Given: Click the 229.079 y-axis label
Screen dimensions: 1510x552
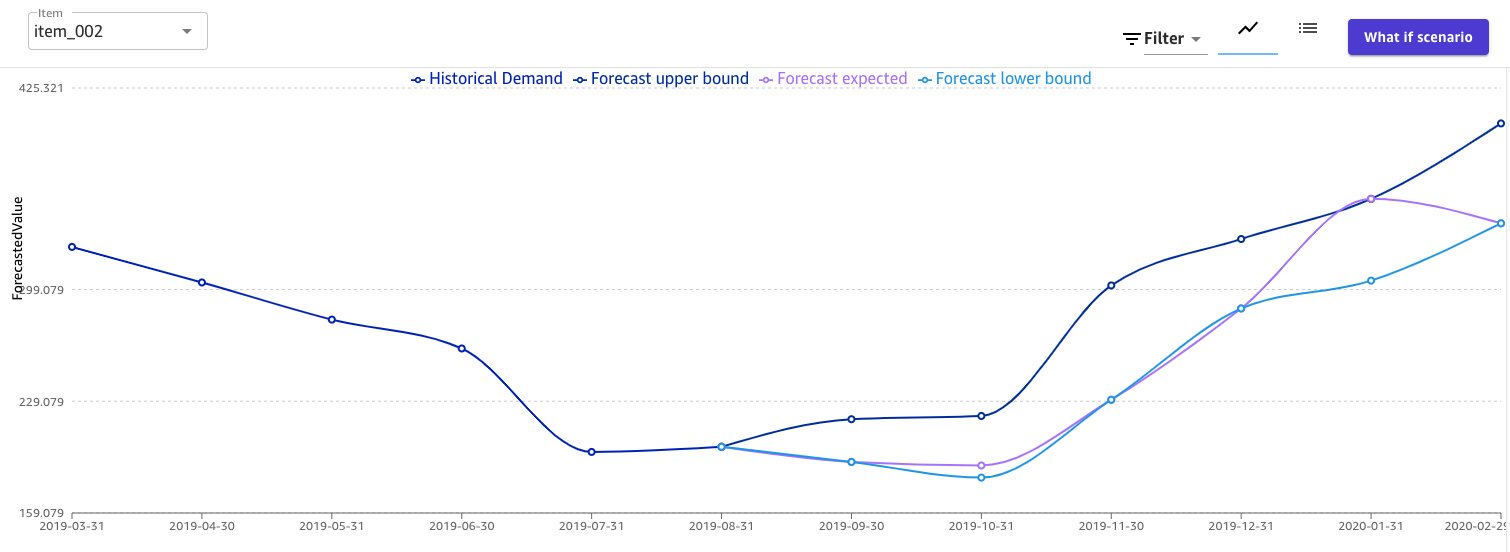Looking at the screenshot, I should click(x=41, y=402).
